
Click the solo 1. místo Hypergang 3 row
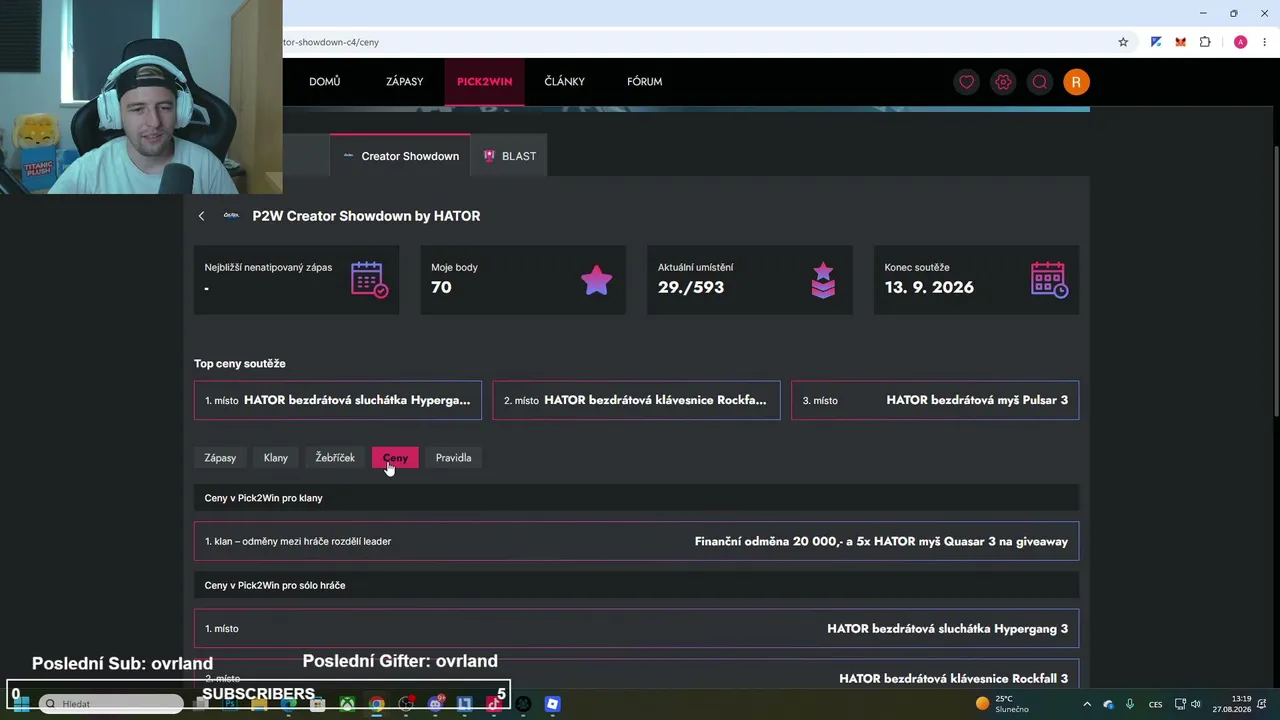[636, 628]
